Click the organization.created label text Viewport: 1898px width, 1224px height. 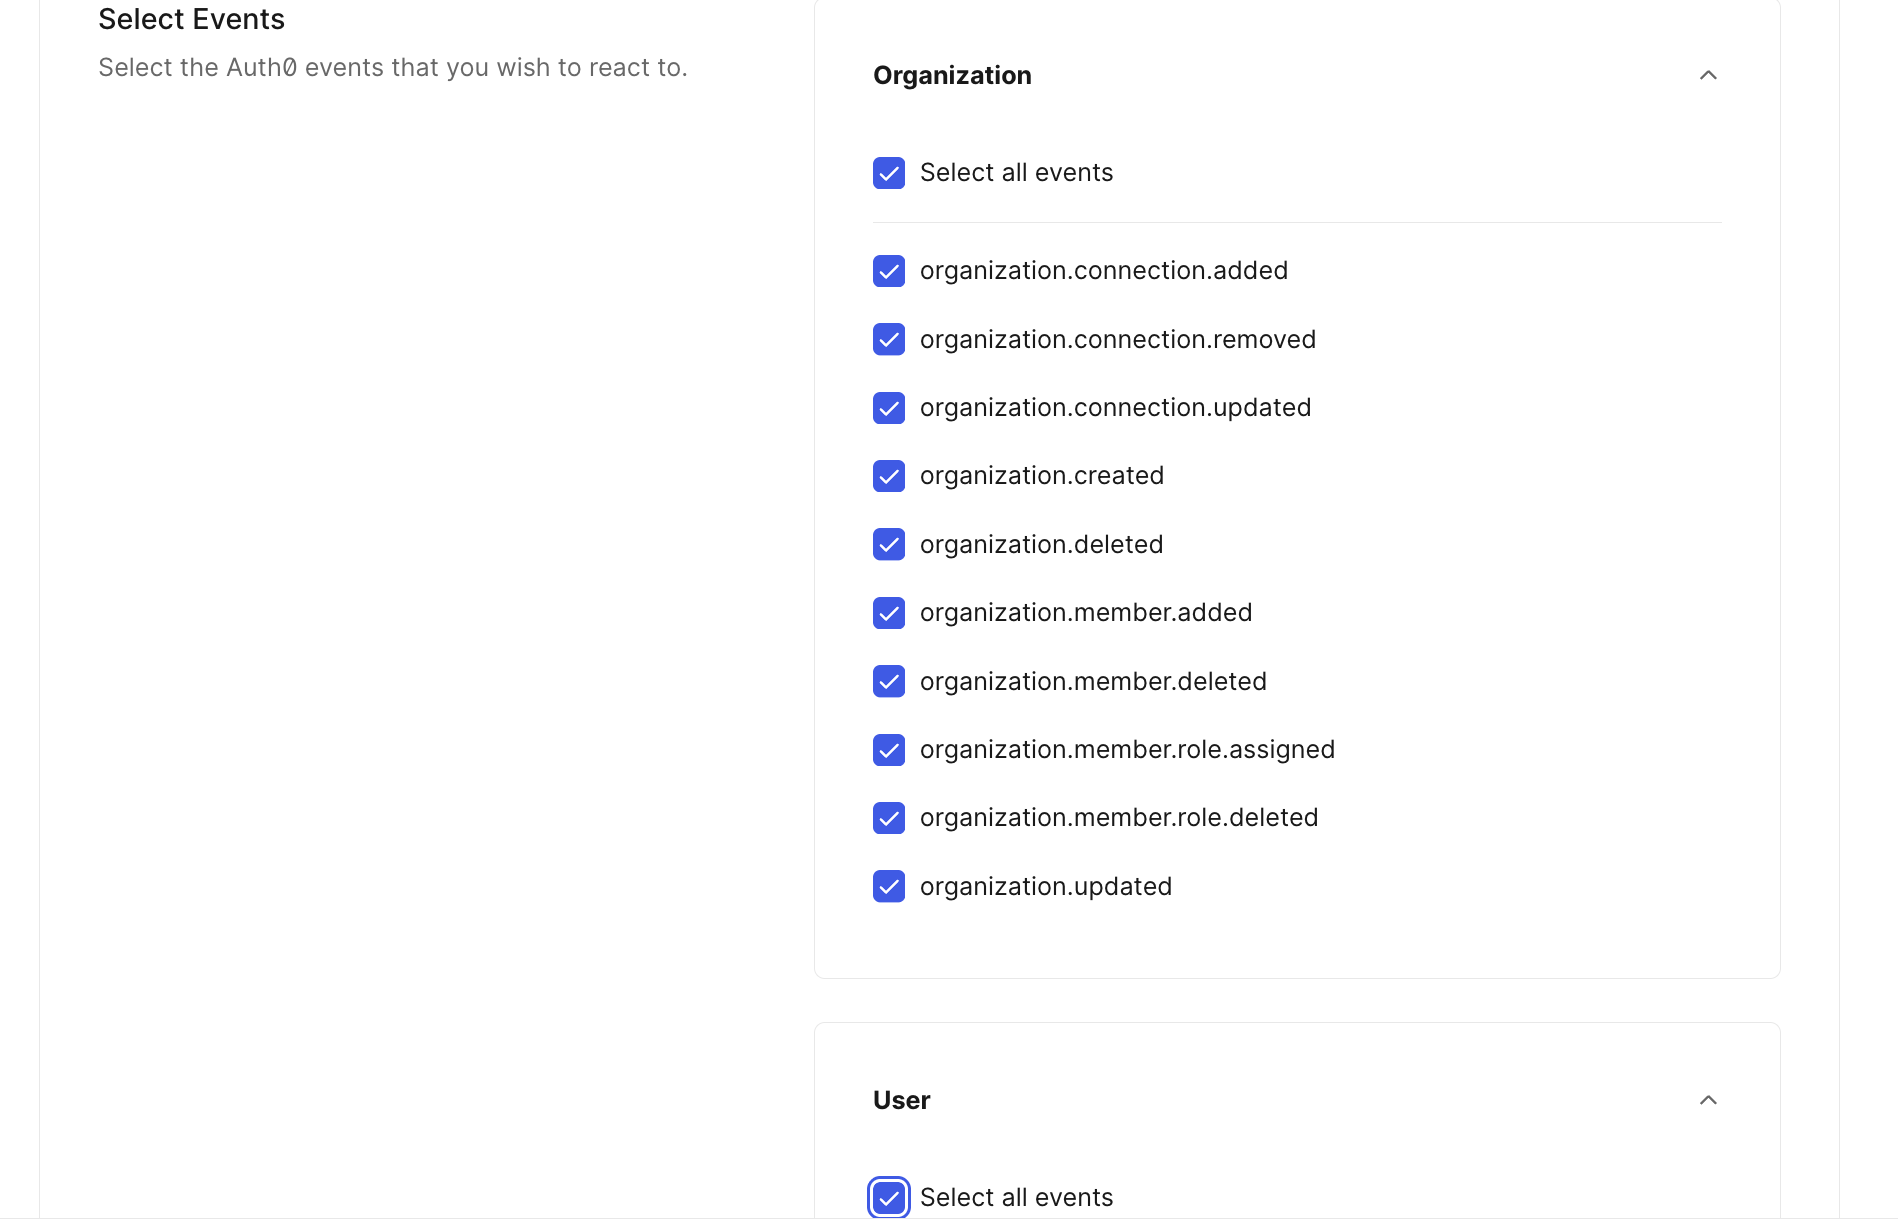point(1041,476)
